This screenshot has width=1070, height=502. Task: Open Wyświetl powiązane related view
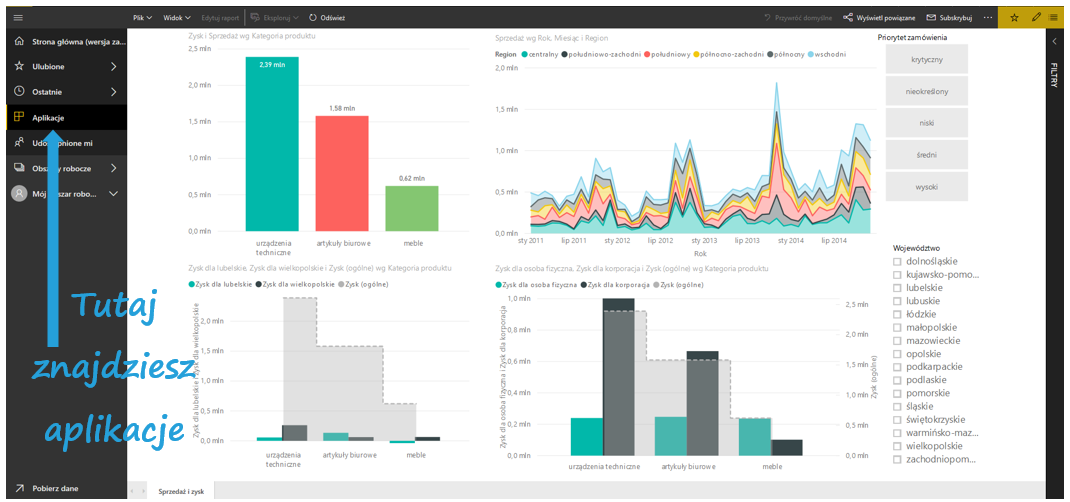(879, 17)
